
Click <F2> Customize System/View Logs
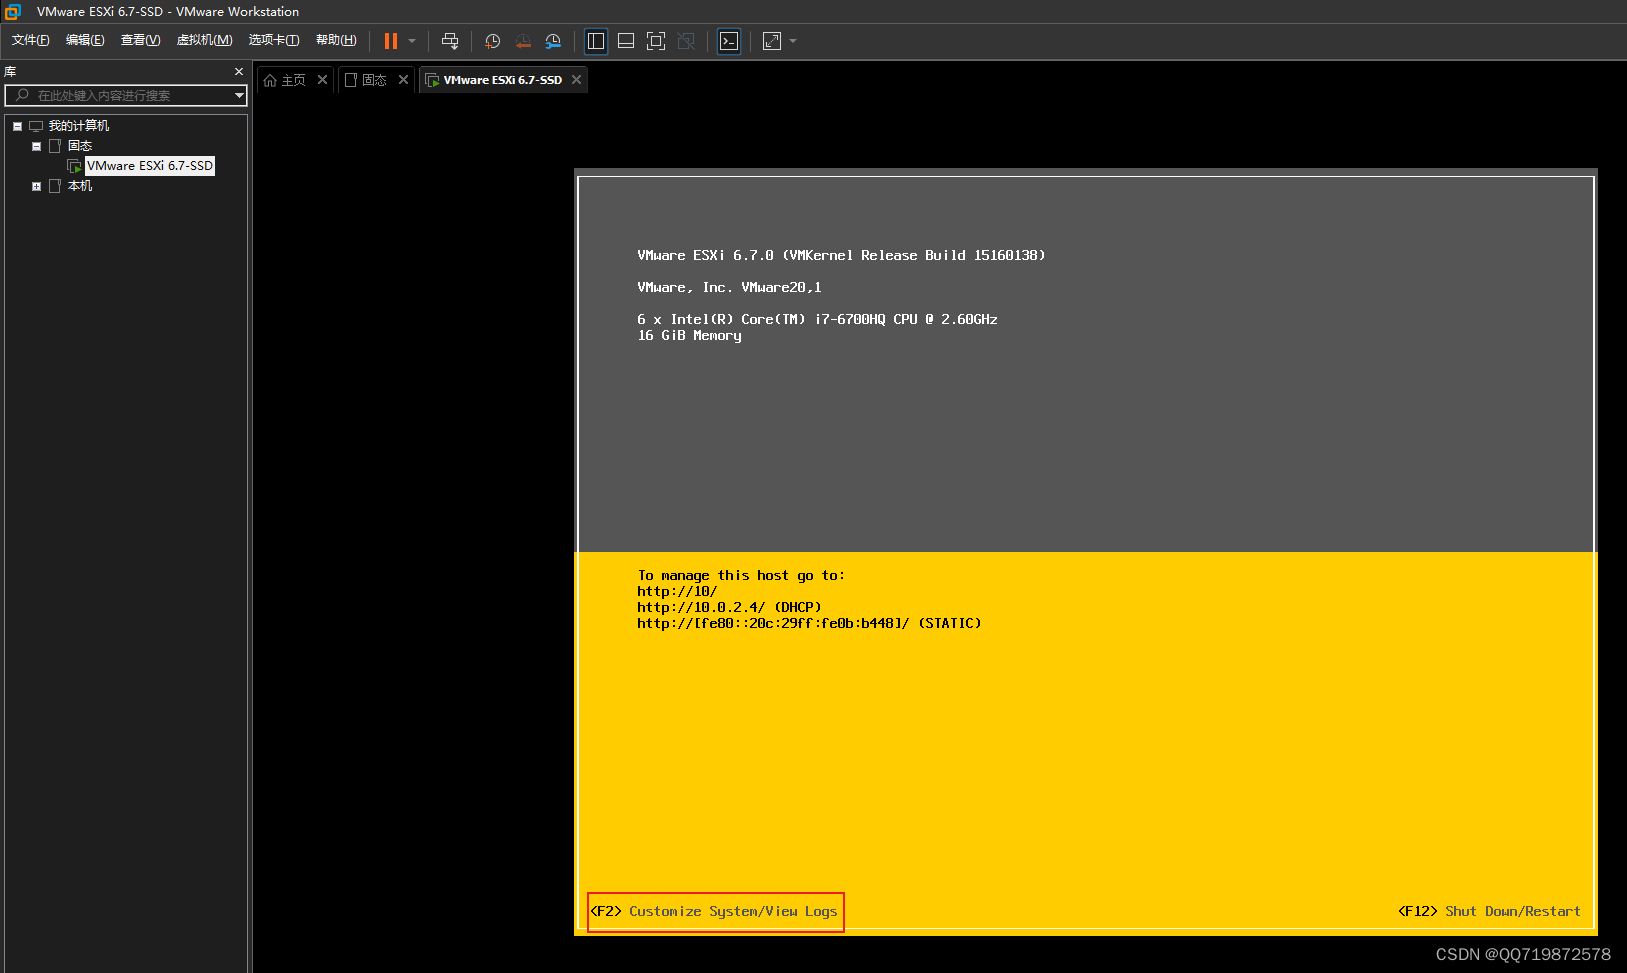point(714,911)
